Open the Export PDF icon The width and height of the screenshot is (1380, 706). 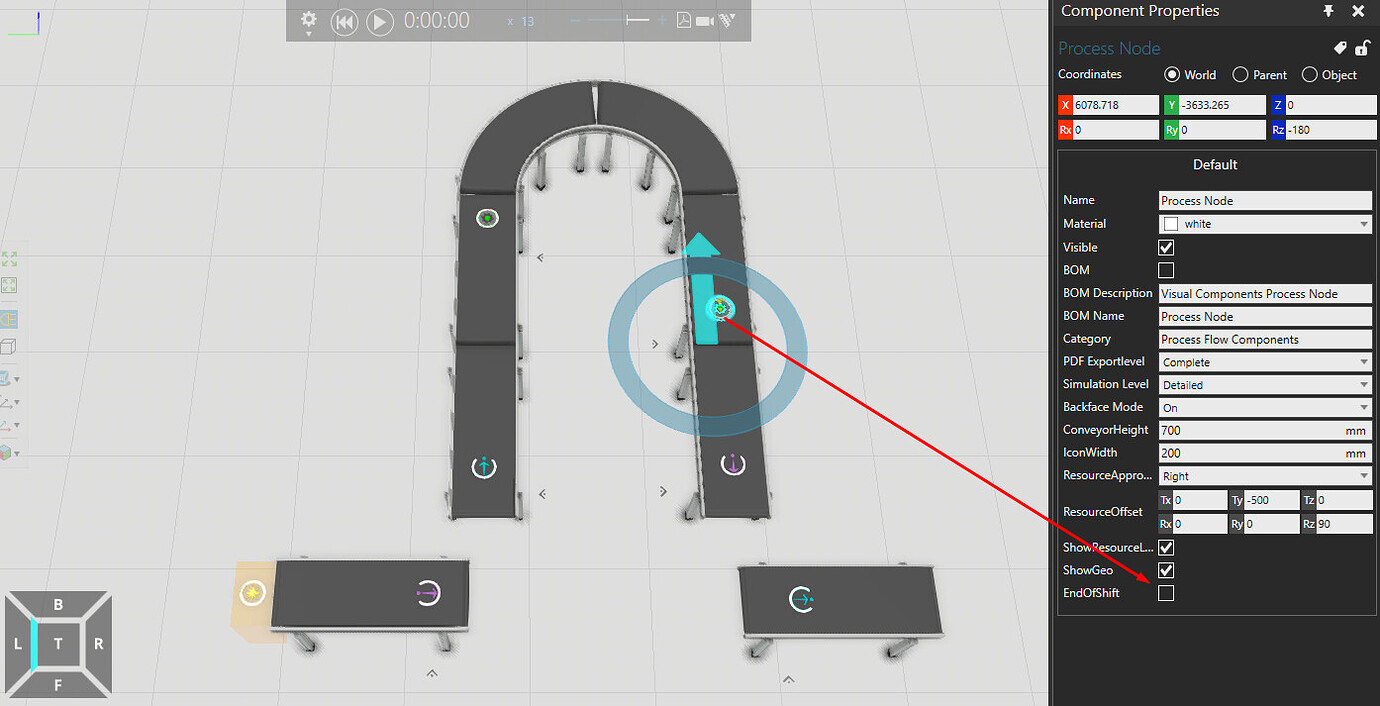(683, 21)
